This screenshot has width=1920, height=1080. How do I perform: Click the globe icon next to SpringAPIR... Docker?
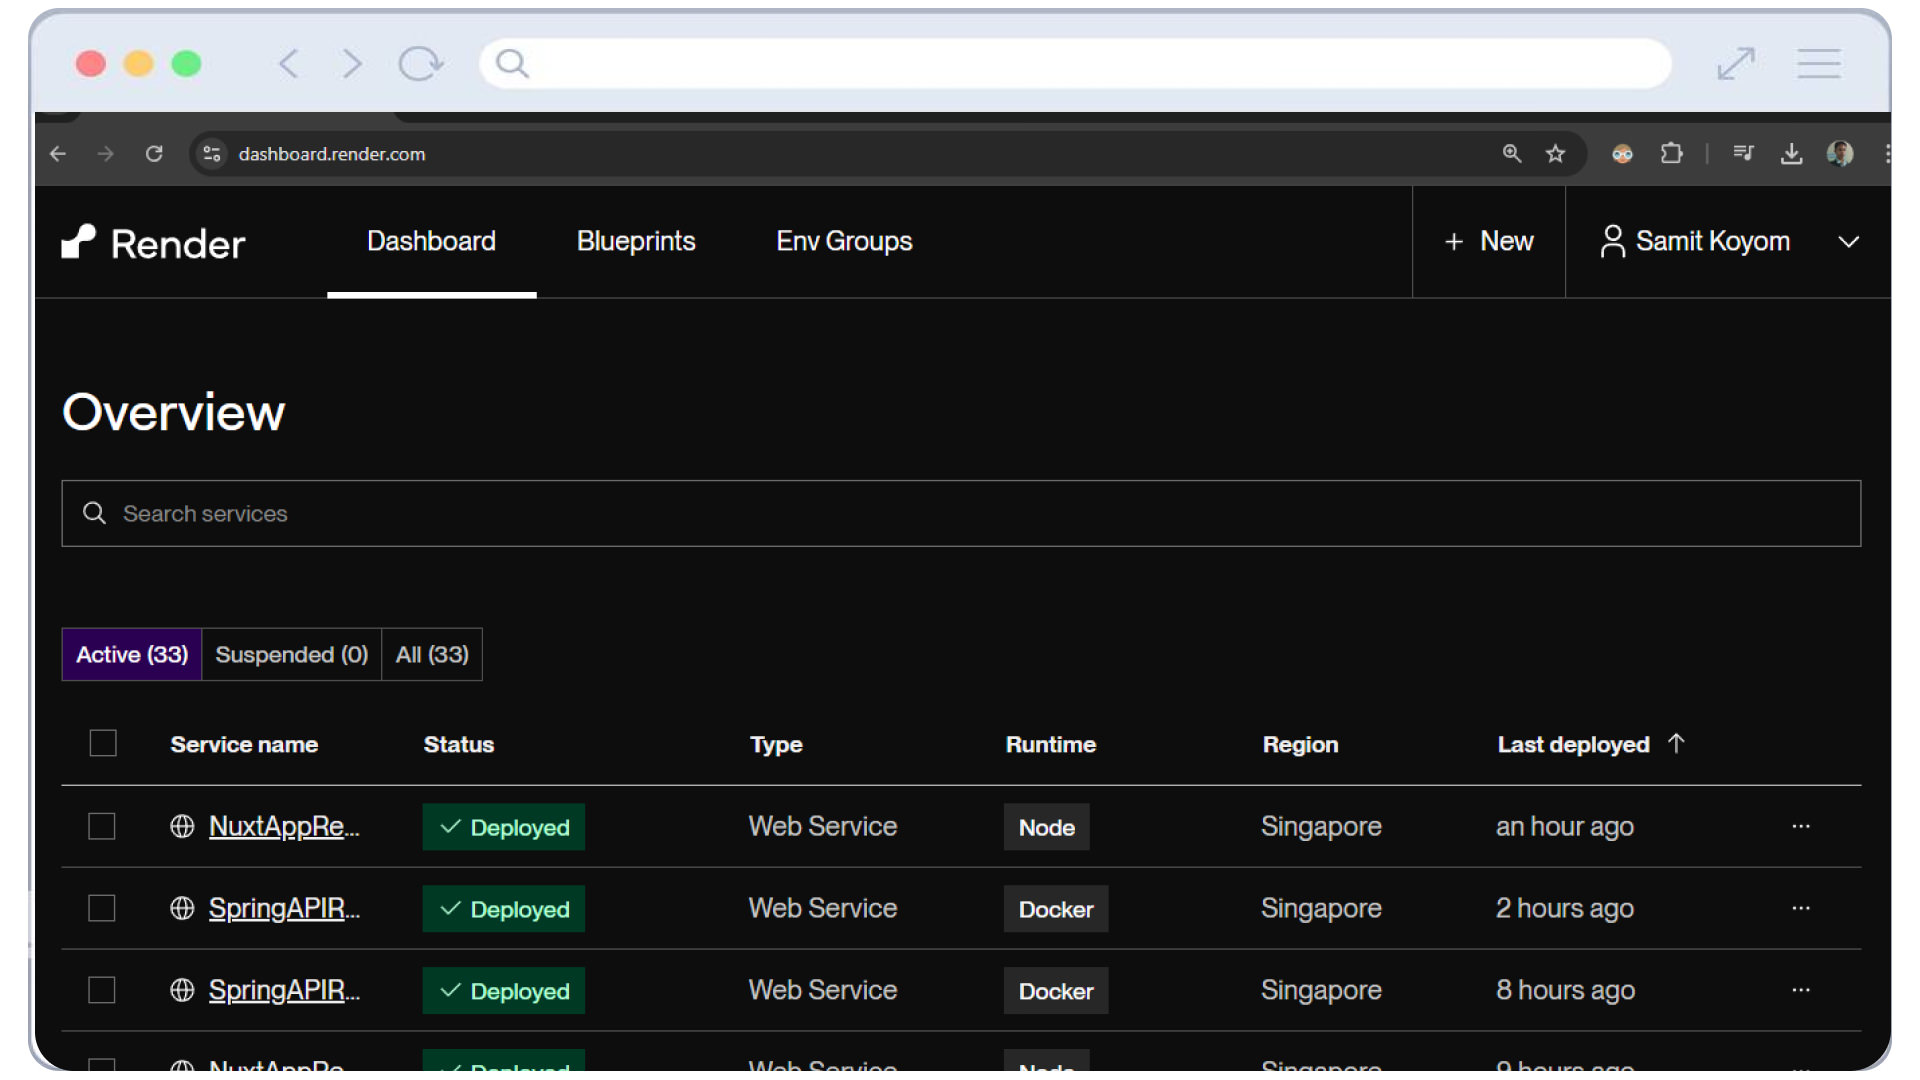(x=183, y=909)
